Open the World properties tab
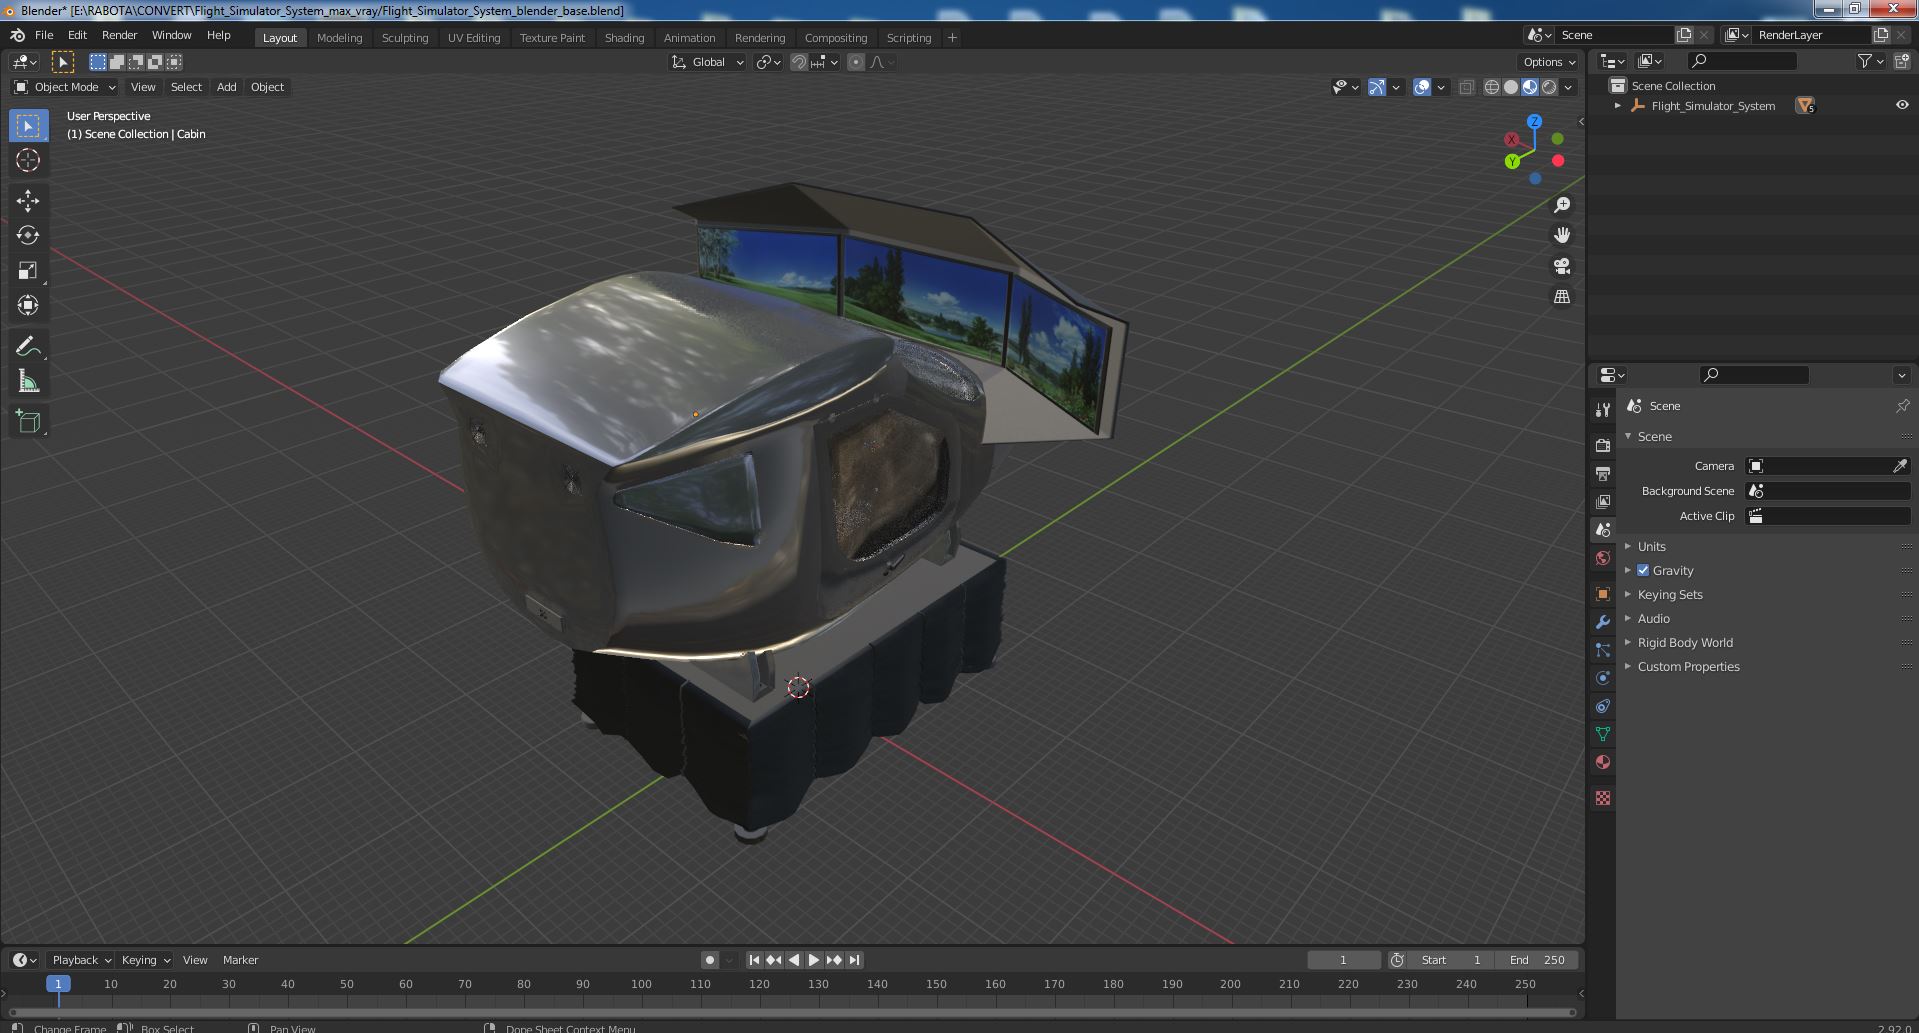This screenshot has height=1033, width=1919. [x=1603, y=558]
